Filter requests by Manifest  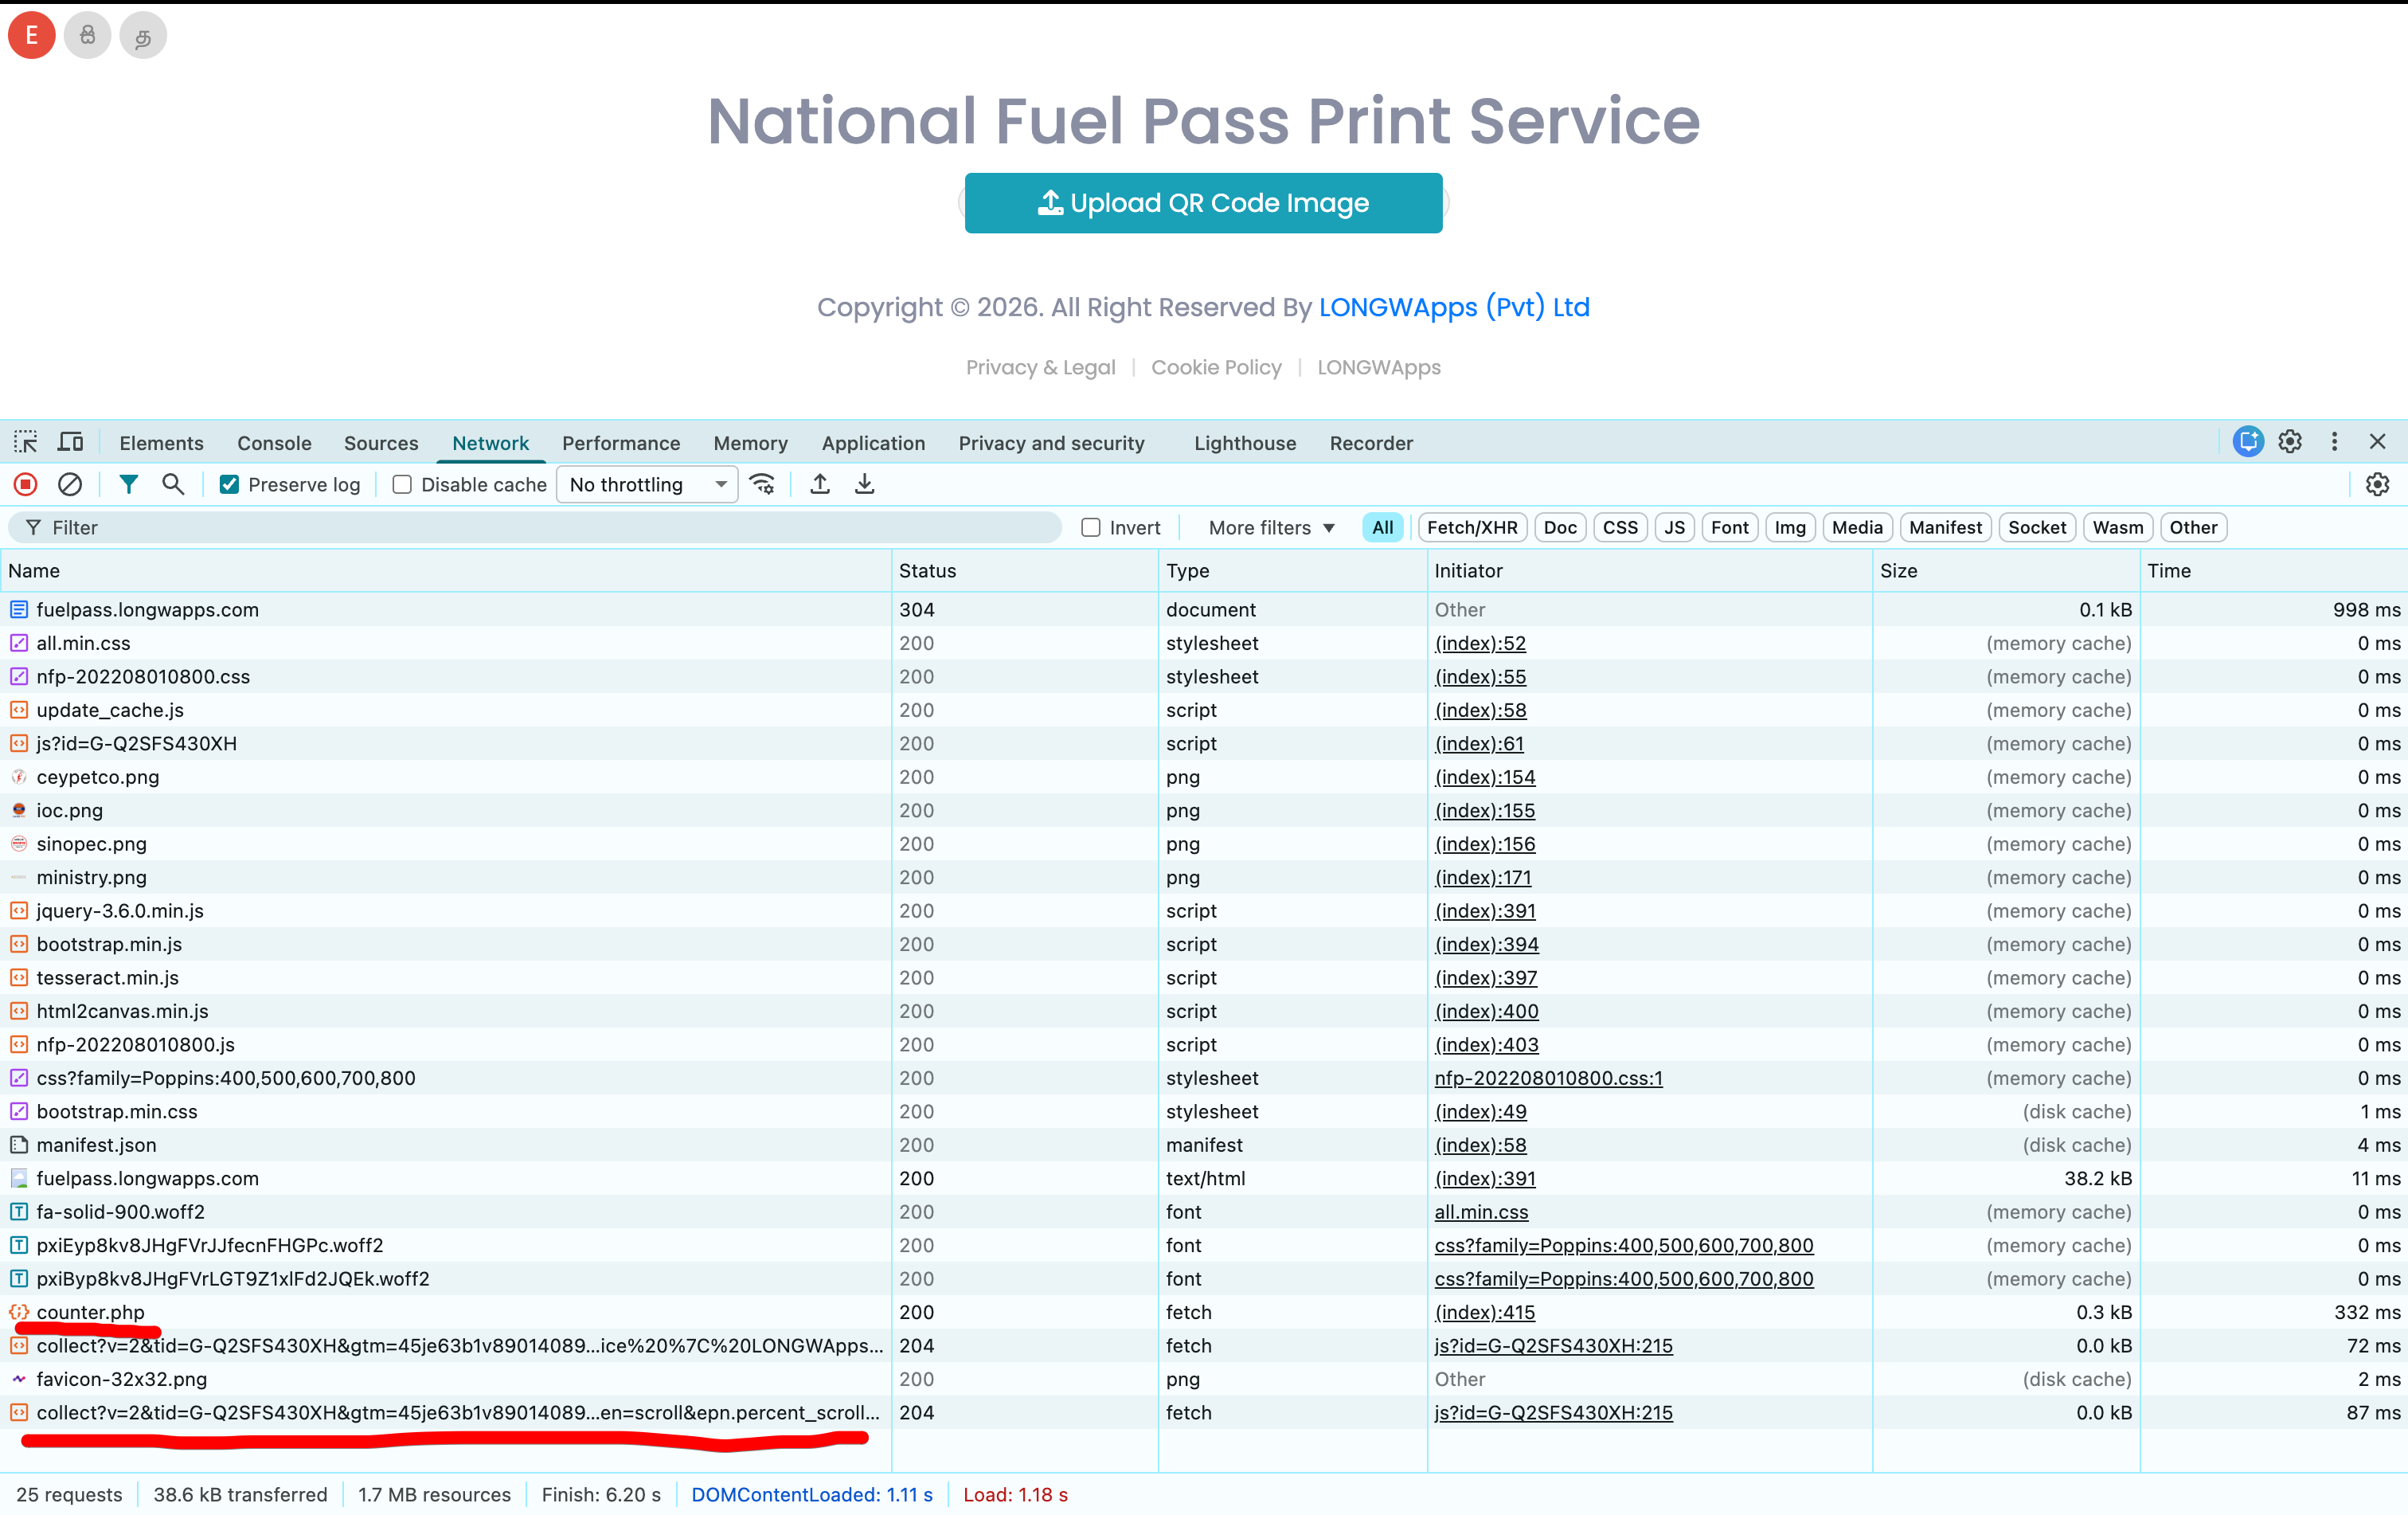(x=1945, y=527)
